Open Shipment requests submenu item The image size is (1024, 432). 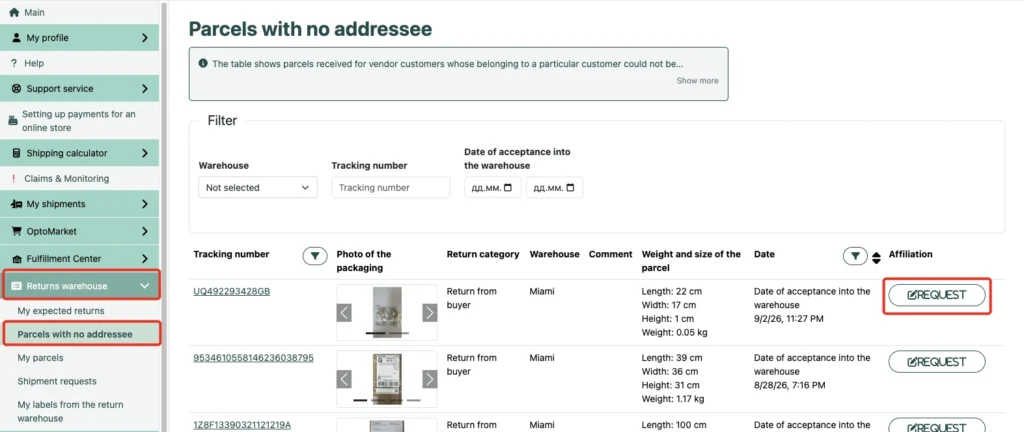pyautogui.click(x=57, y=381)
